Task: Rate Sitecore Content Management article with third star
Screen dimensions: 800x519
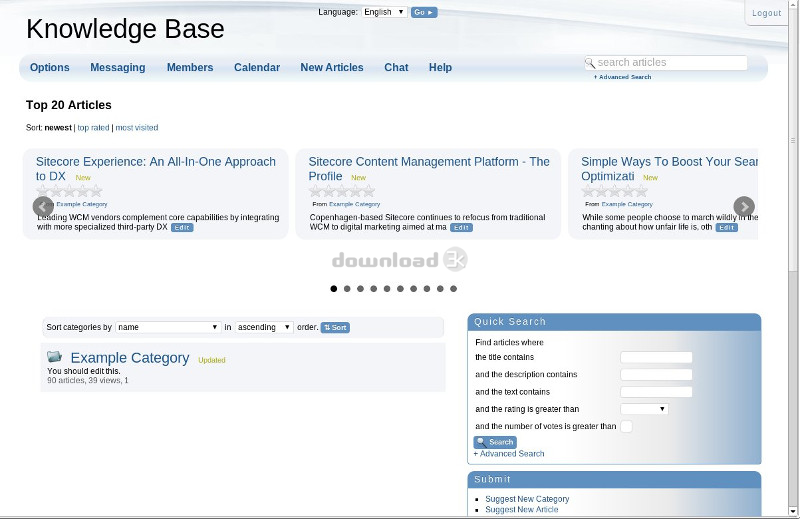Action: (342, 191)
